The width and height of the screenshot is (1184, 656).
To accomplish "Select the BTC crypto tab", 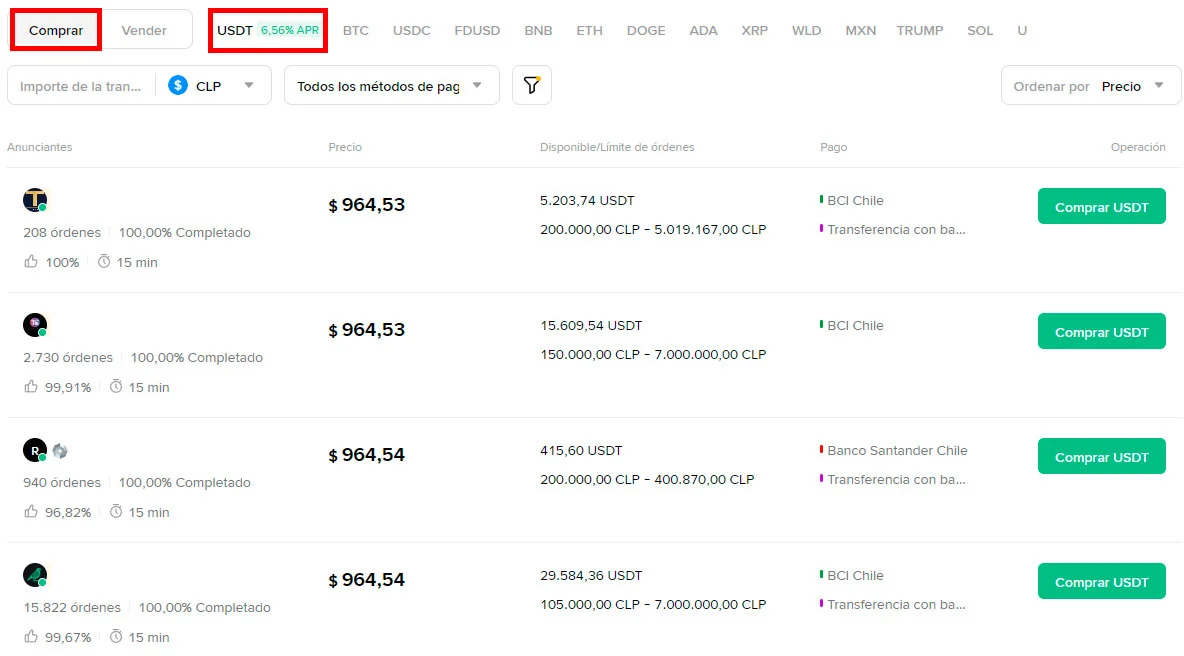I will [x=356, y=30].
